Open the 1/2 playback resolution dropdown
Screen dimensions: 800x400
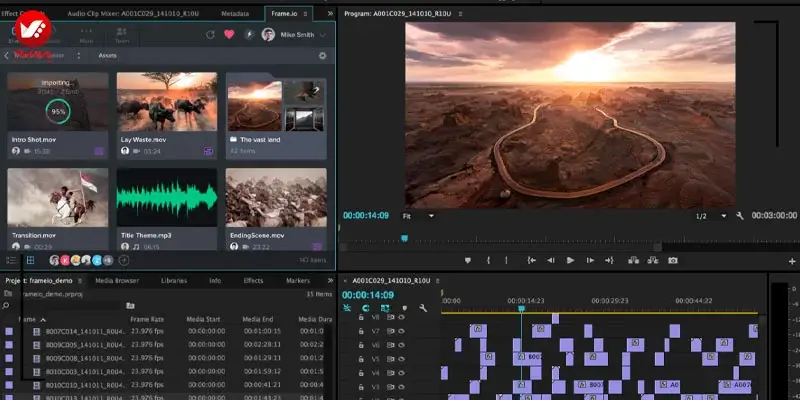(711, 216)
